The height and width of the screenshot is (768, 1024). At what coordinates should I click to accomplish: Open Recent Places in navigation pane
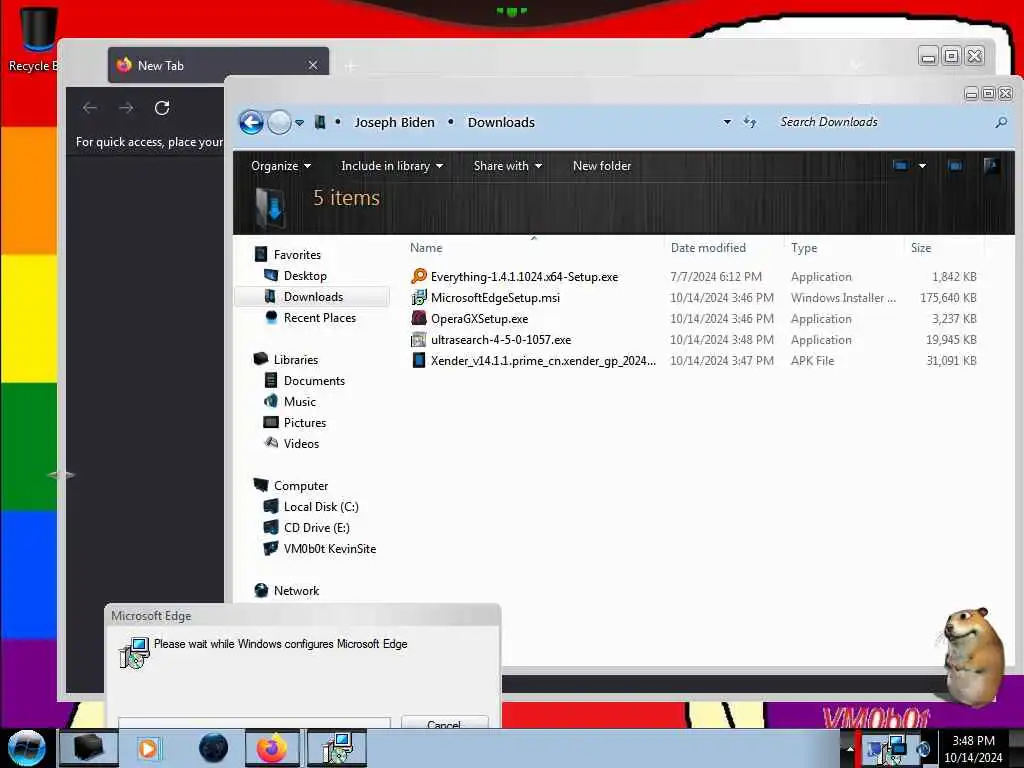coord(319,317)
